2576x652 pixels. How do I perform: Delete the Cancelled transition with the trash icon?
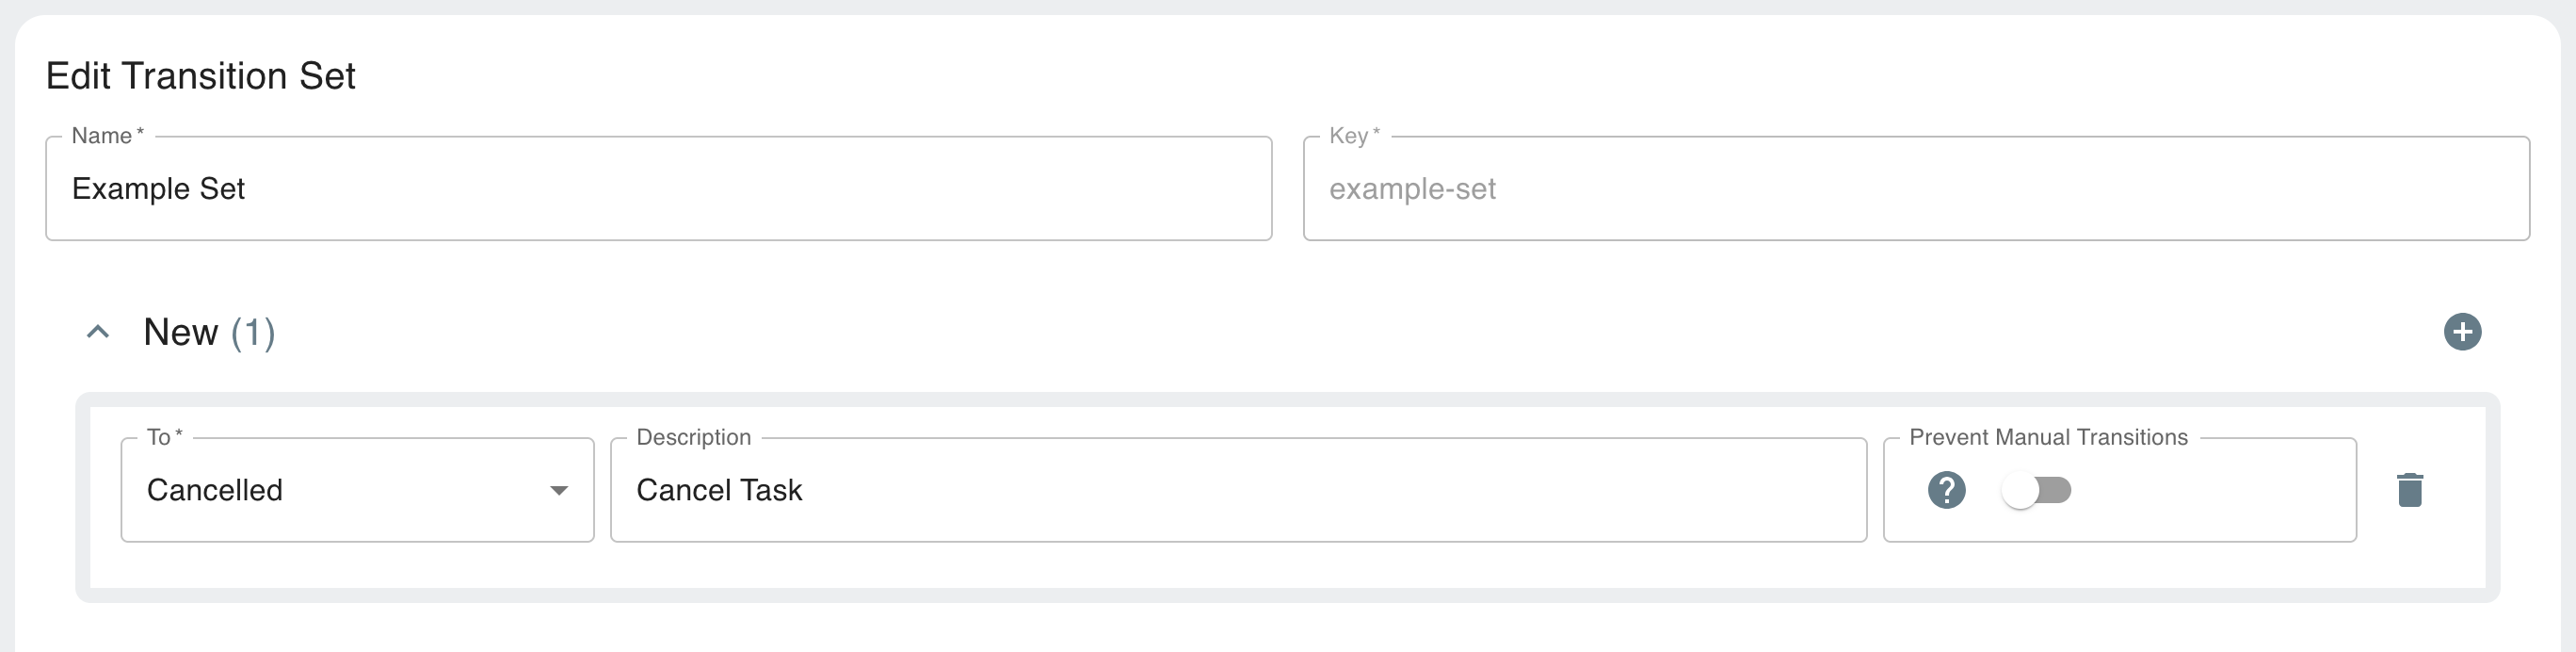[2409, 489]
